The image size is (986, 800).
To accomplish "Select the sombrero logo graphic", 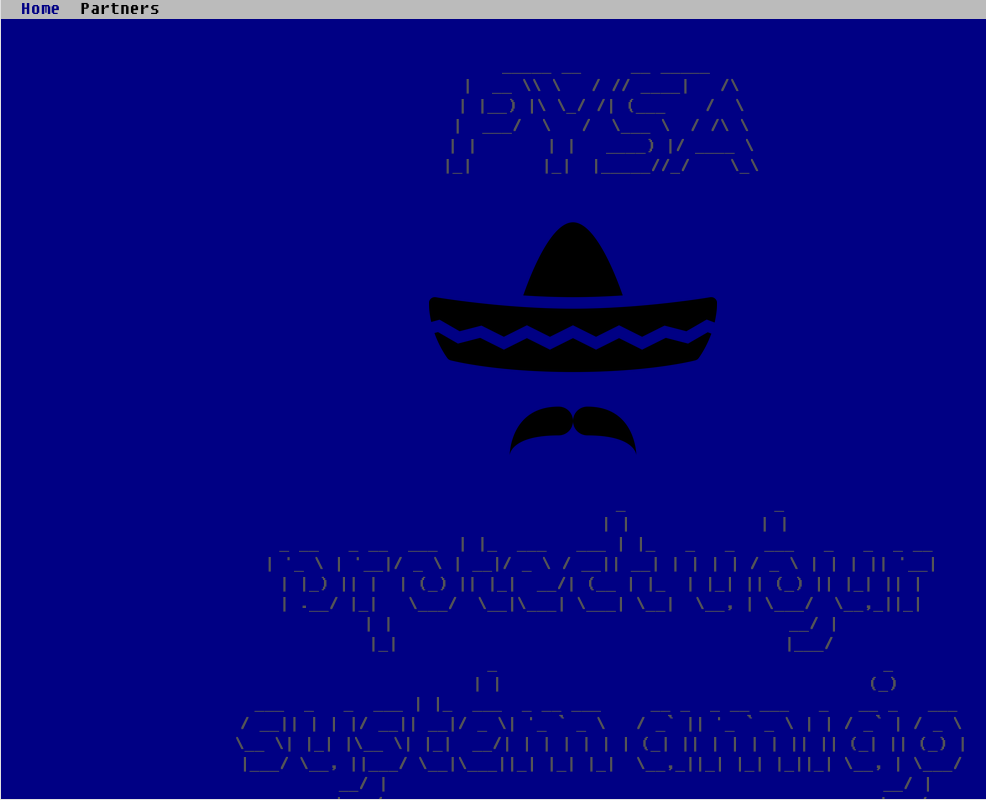I will [572, 300].
